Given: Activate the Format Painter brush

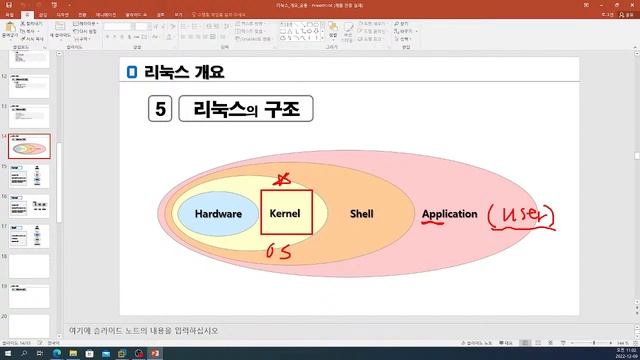Looking at the screenshot, I should click(32, 39).
